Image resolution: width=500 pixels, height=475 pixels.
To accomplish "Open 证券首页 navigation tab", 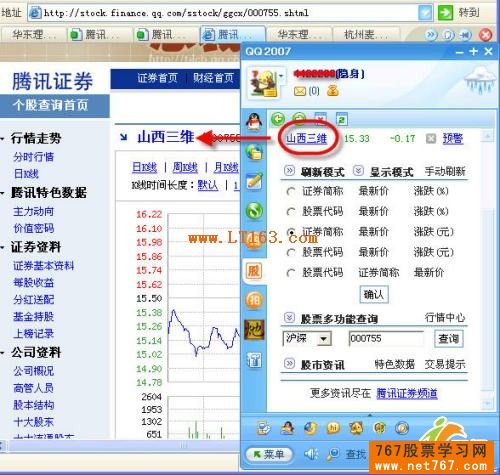I will coord(157,78).
